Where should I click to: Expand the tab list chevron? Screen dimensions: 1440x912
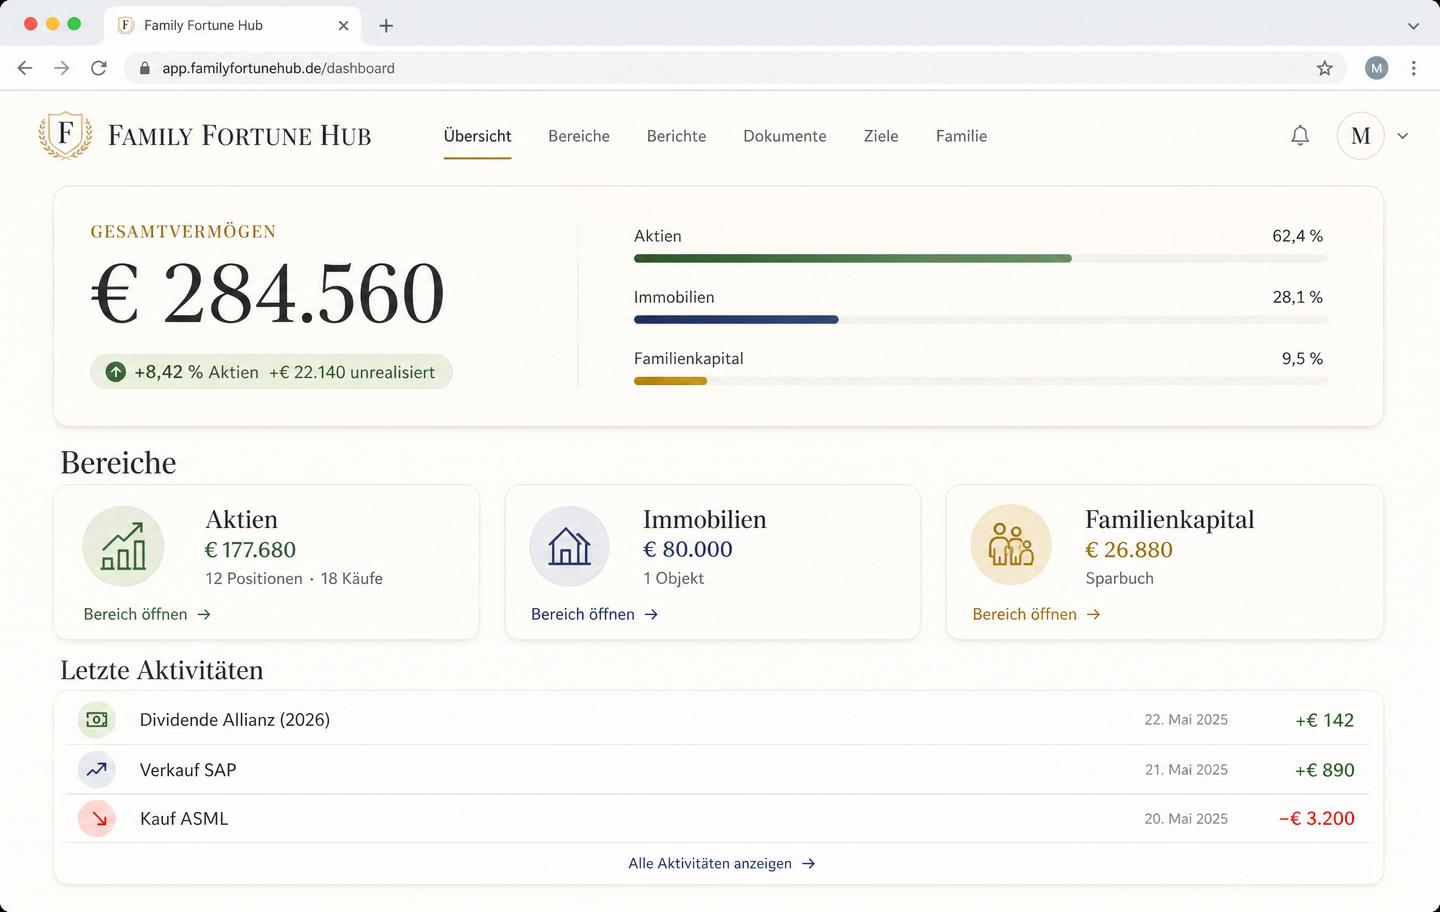point(1413,26)
